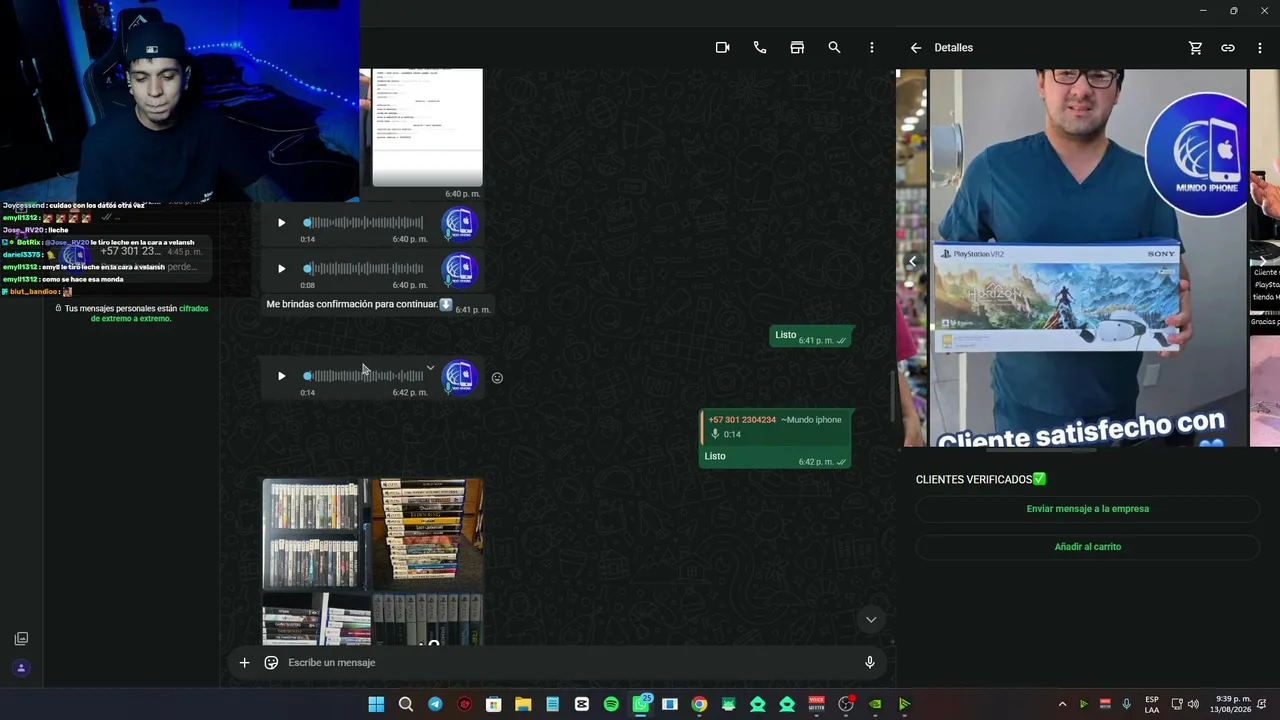Select the 'CLIENTES VERIFICADOS' product title
This screenshot has width=1280, height=720.
click(981, 480)
